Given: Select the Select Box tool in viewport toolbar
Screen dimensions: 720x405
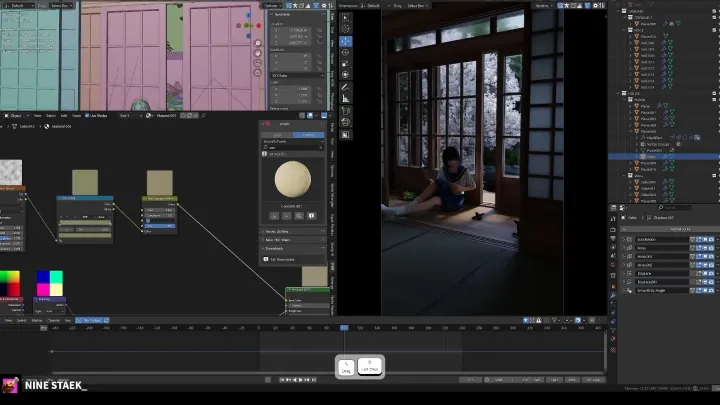Looking at the screenshot, I should click(x=345, y=17).
